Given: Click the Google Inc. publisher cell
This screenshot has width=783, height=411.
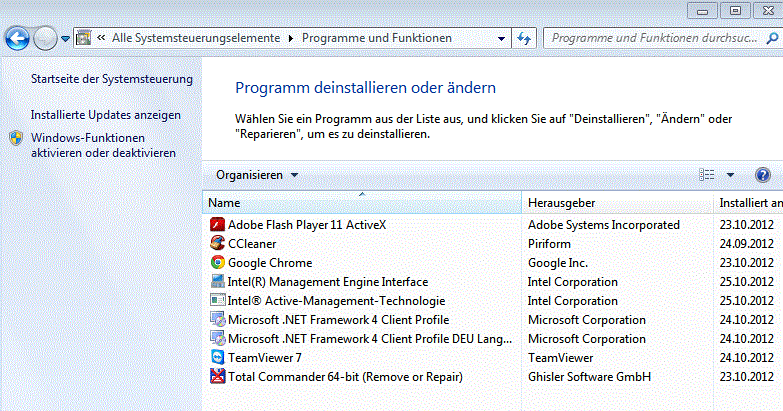Looking at the screenshot, I should click(x=558, y=263).
